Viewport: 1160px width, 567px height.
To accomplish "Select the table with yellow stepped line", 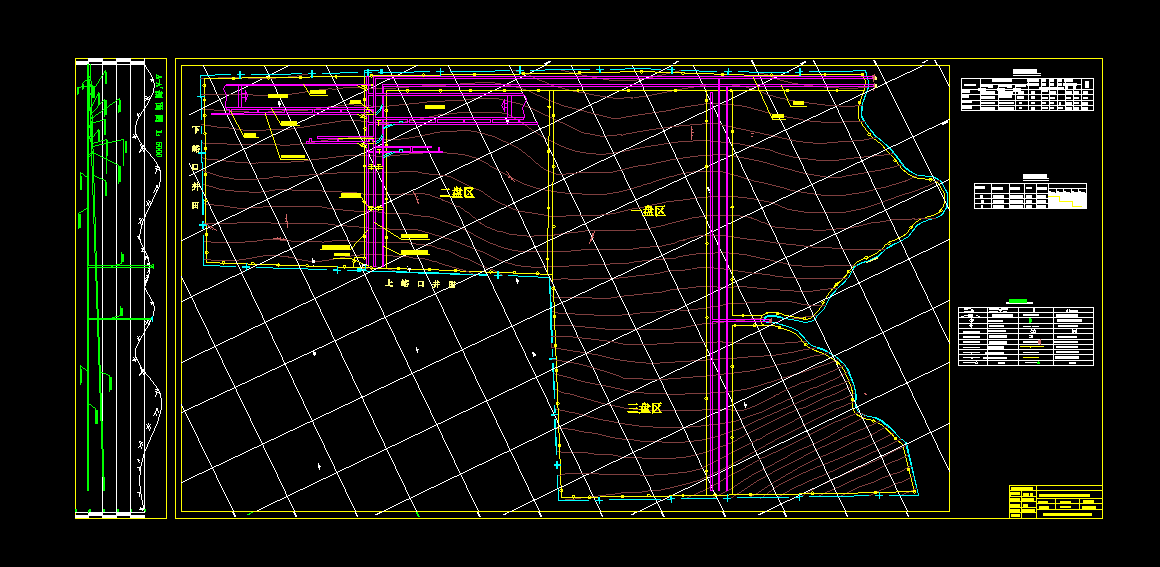I will [1031, 196].
